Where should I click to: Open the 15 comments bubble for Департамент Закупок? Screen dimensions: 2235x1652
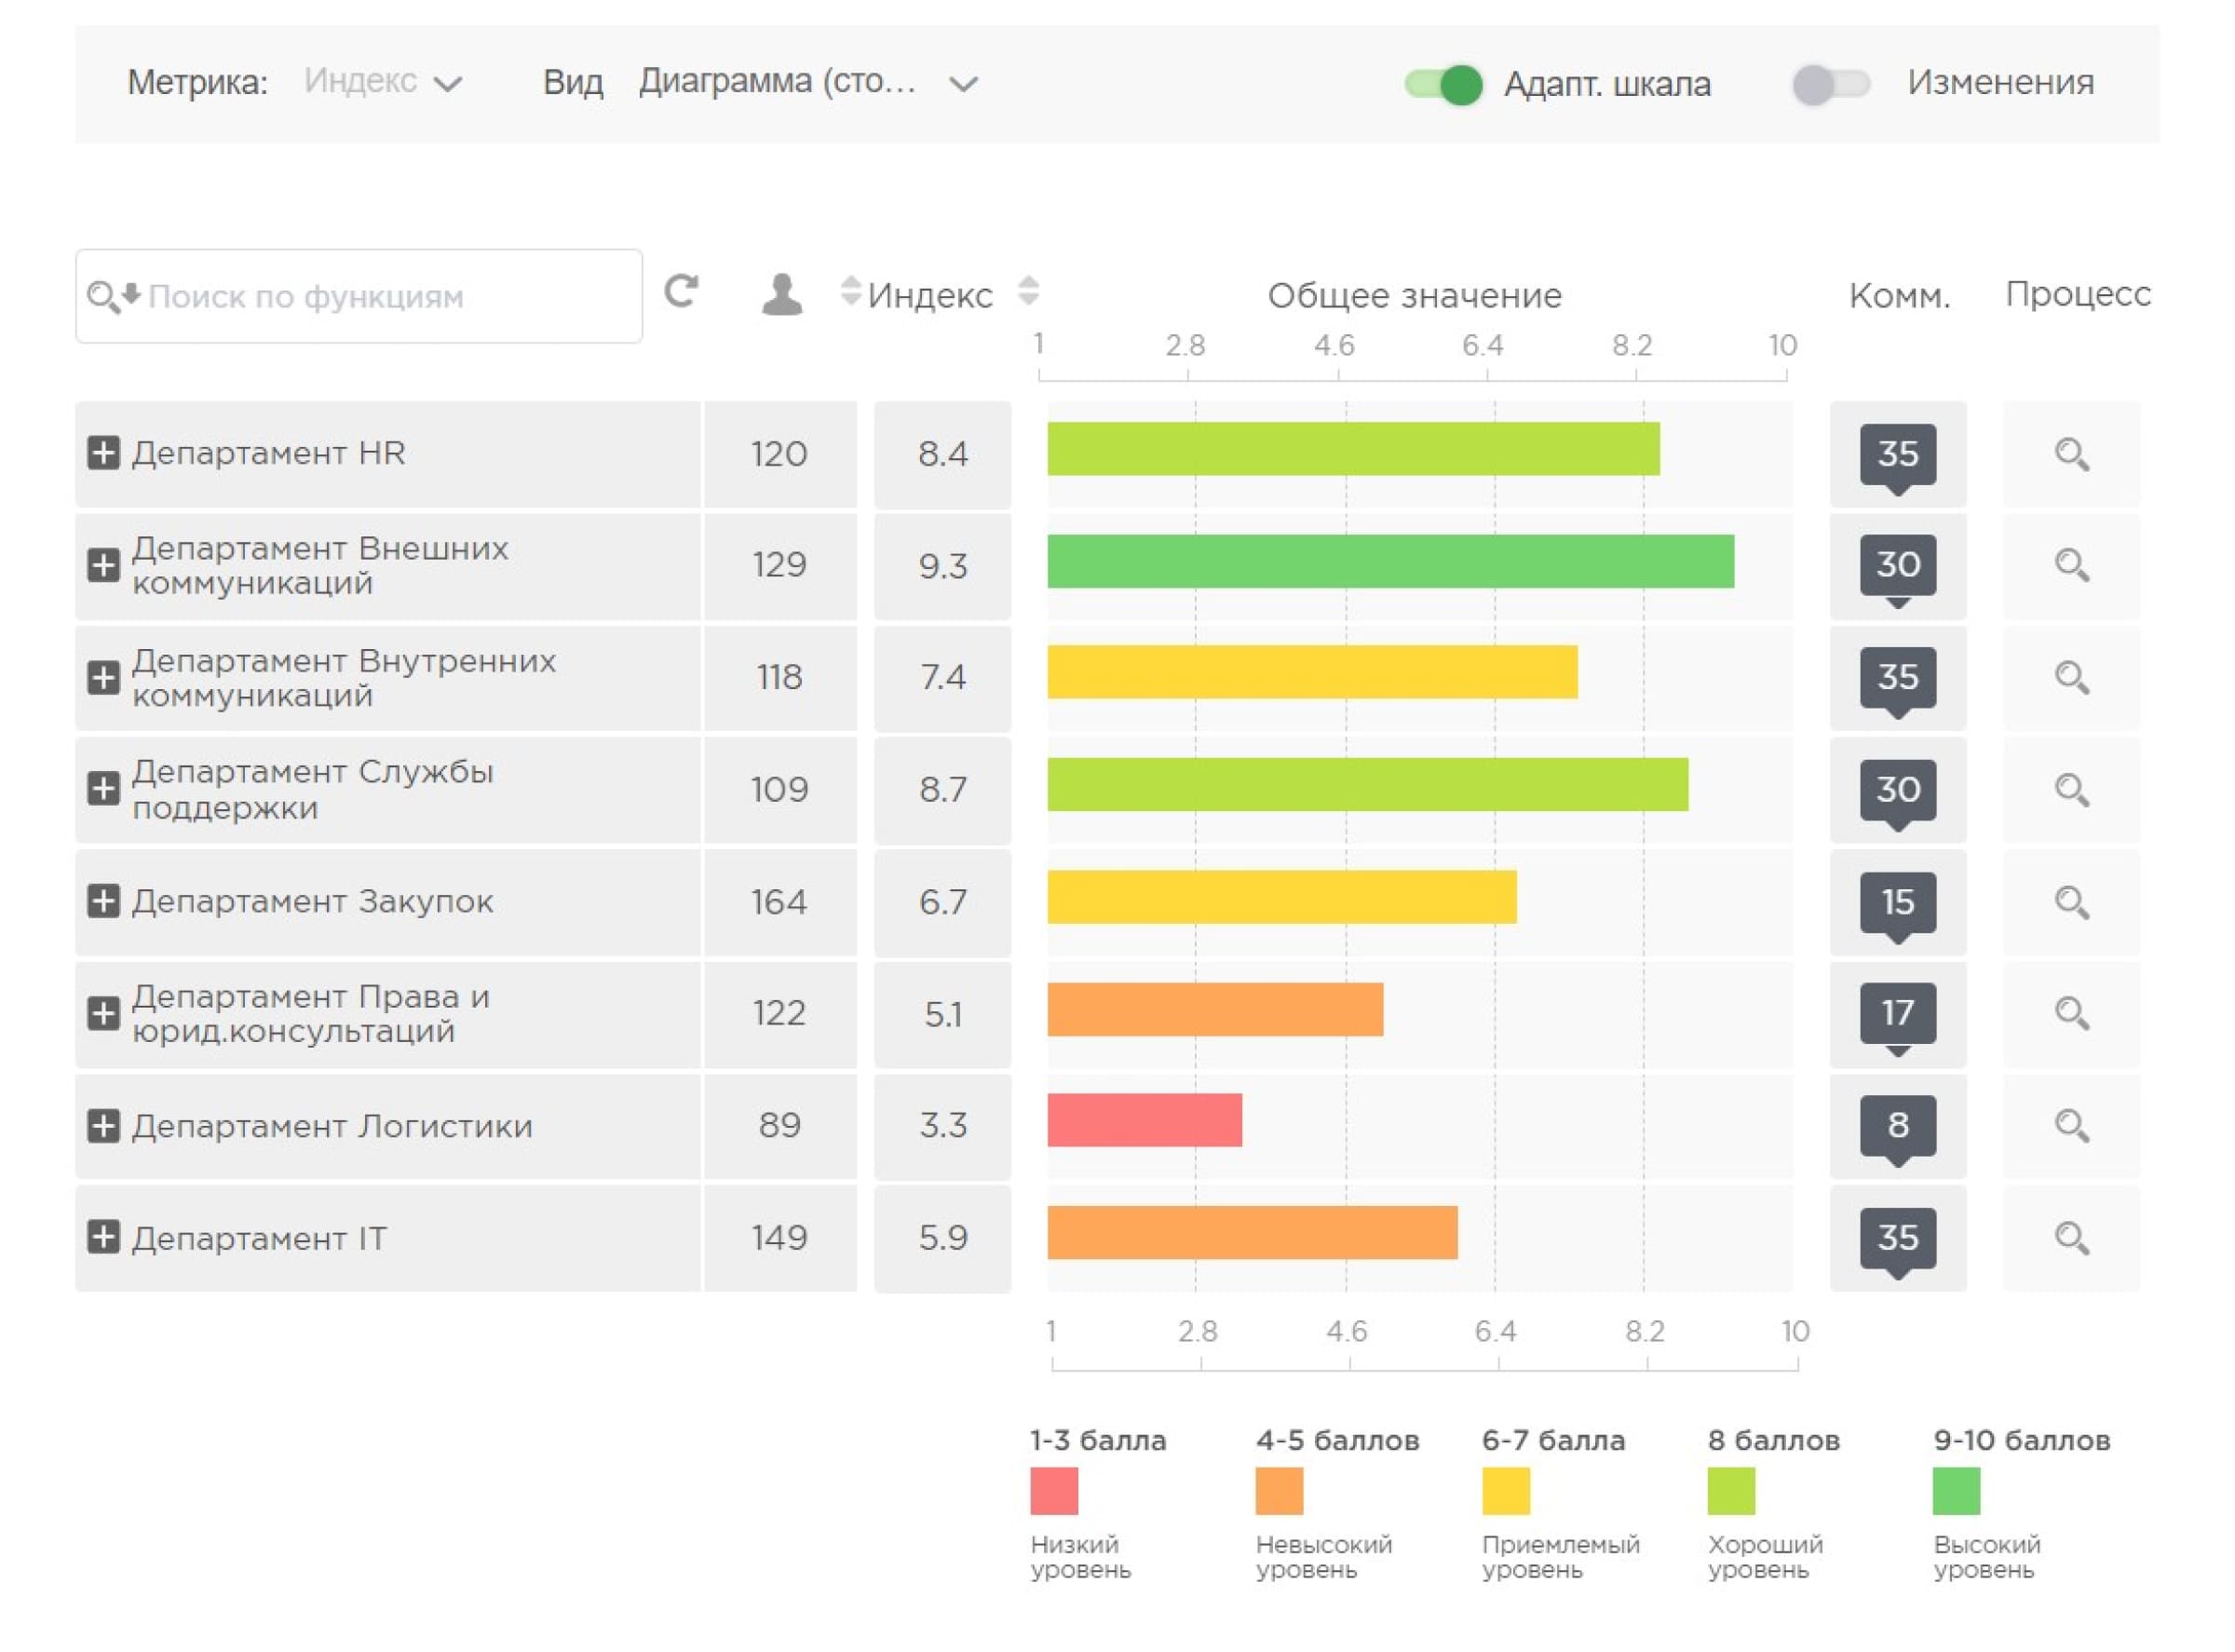click(1899, 902)
